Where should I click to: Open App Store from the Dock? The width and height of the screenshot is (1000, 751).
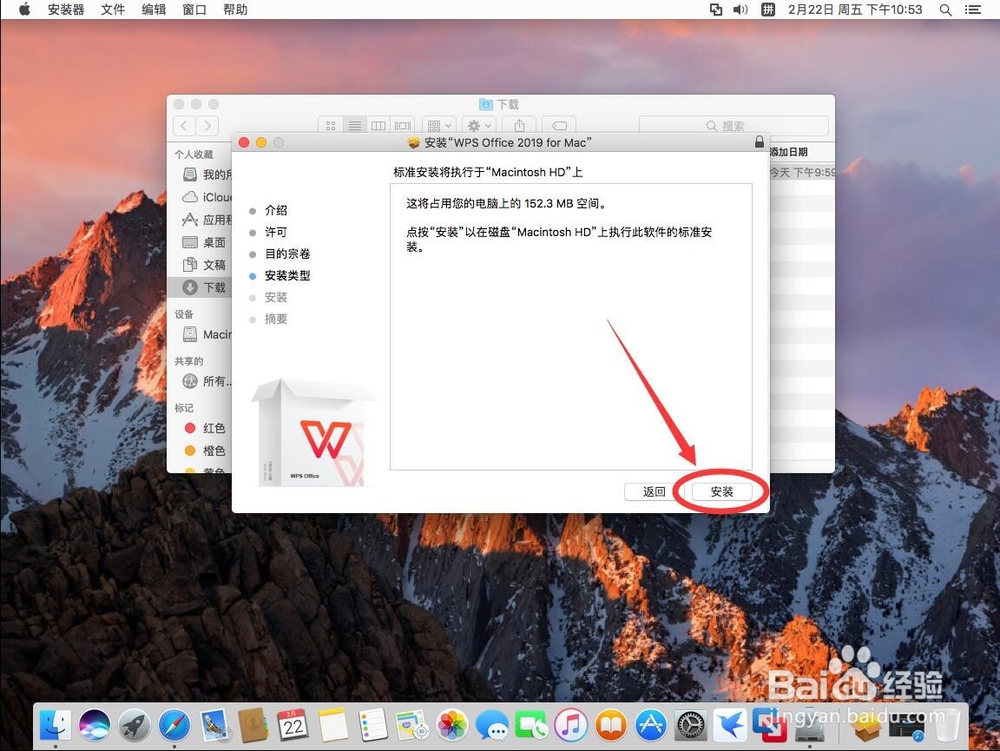coord(651,725)
